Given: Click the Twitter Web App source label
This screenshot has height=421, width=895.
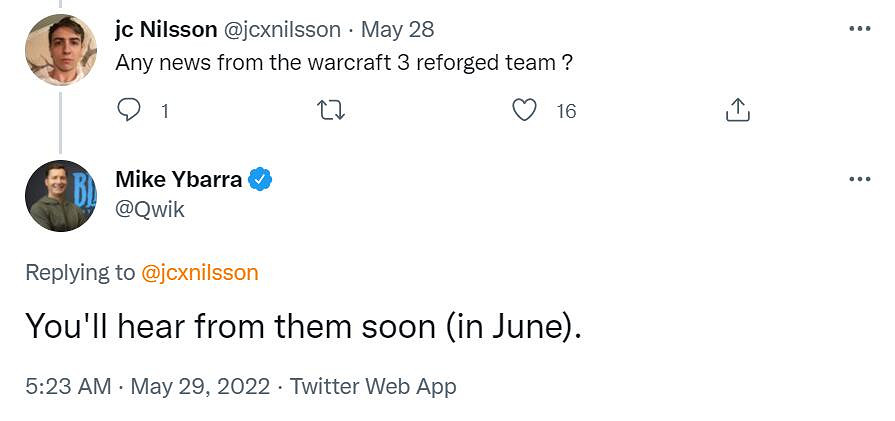Looking at the screenshot, I should [x=373, y=386].
